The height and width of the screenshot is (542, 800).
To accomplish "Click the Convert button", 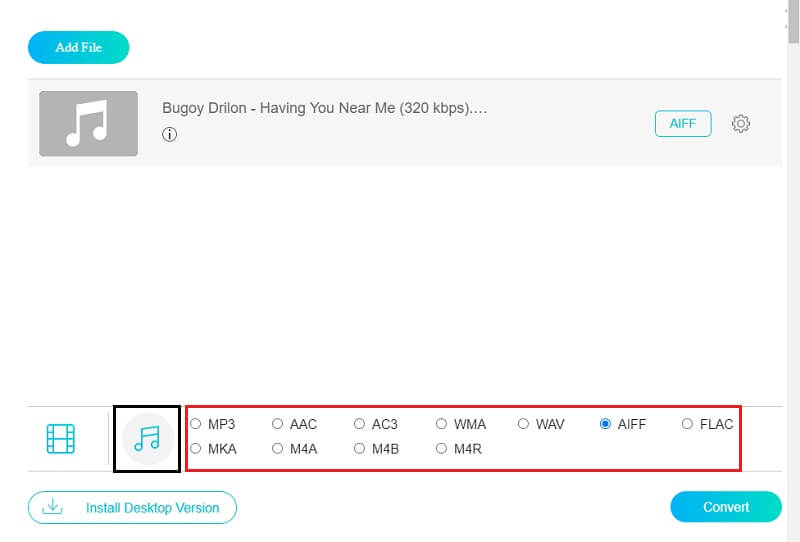I will click(725, 507).
